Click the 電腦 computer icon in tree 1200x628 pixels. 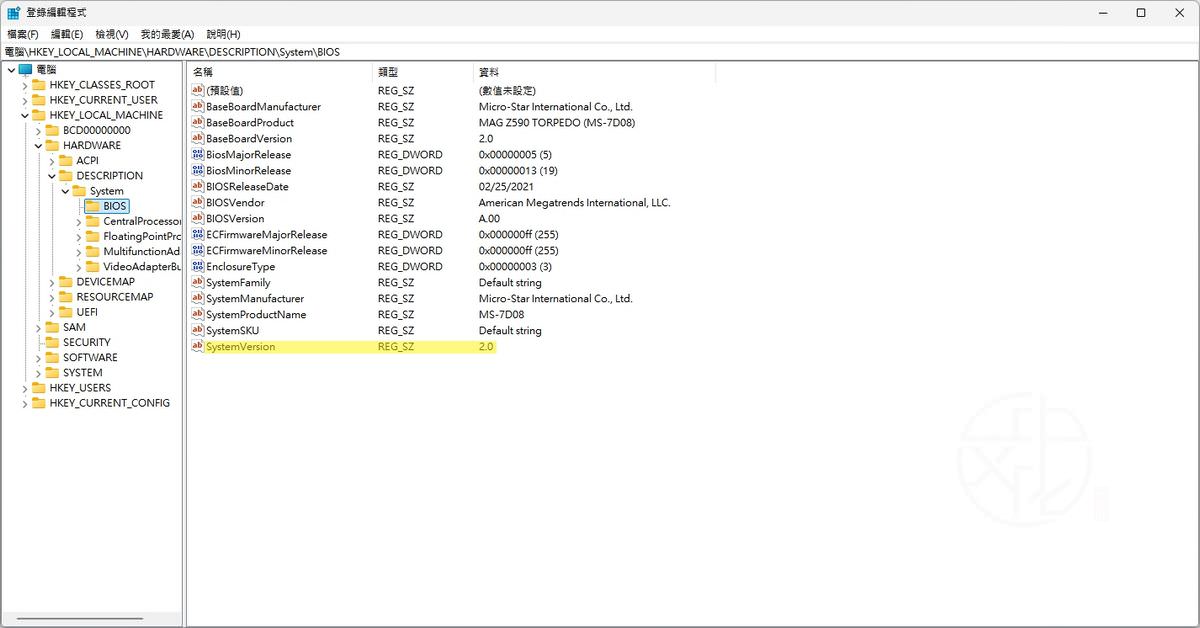(25, 69)
